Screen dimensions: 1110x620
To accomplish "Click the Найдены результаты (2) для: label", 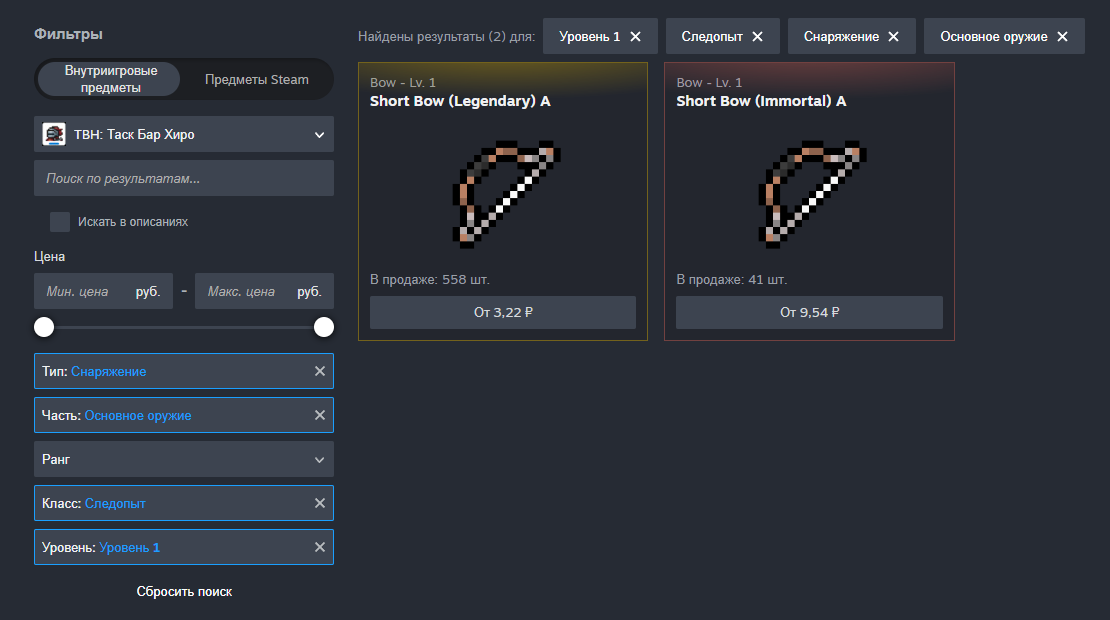I will point(446,37).
